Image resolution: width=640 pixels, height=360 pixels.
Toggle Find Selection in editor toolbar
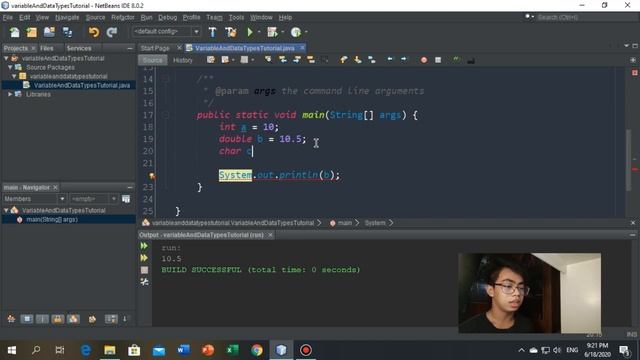coord(268,60)
